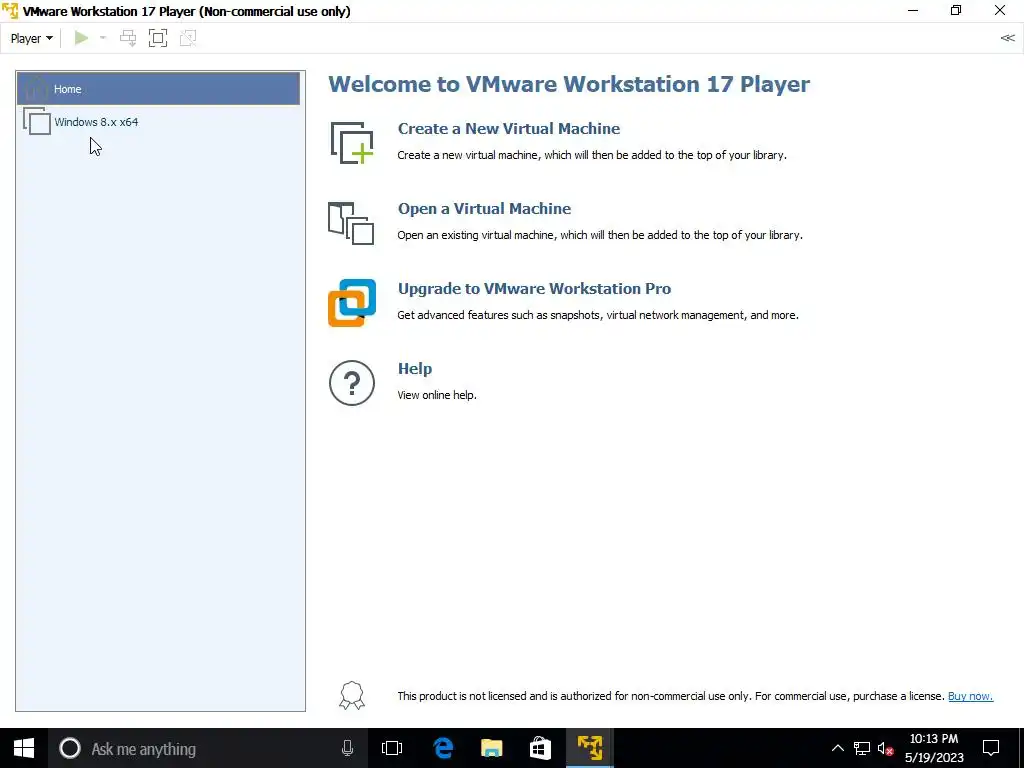Viewport: 1024px width, 768px height.
Task: Show hidden system tray icons
Action: click(837, 748)
